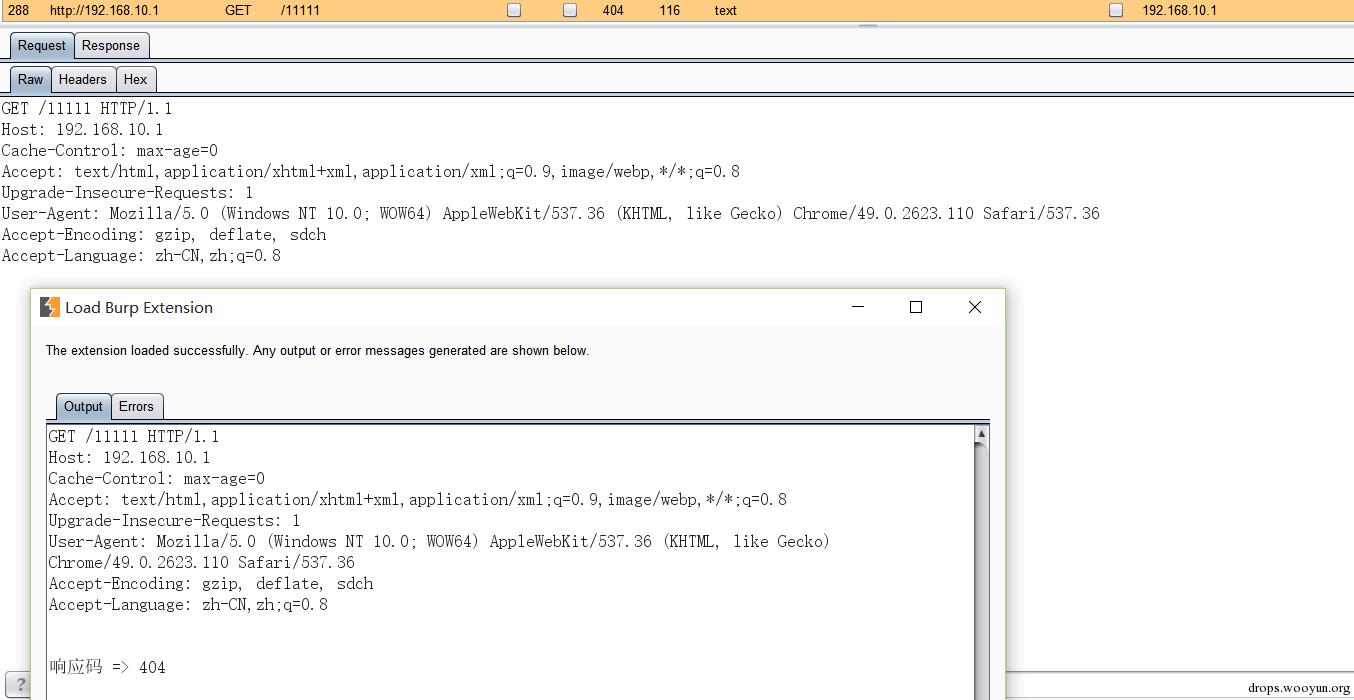Click the User-Agent line in extension output

pyautogui.click(x=439, y=541)
